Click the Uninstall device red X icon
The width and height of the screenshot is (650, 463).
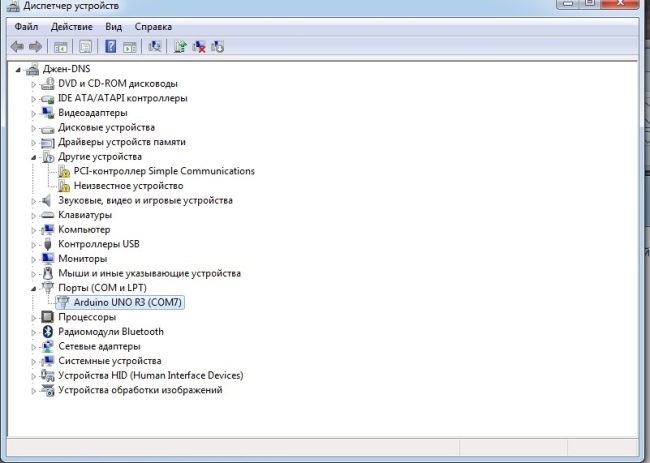pos(200,46)
